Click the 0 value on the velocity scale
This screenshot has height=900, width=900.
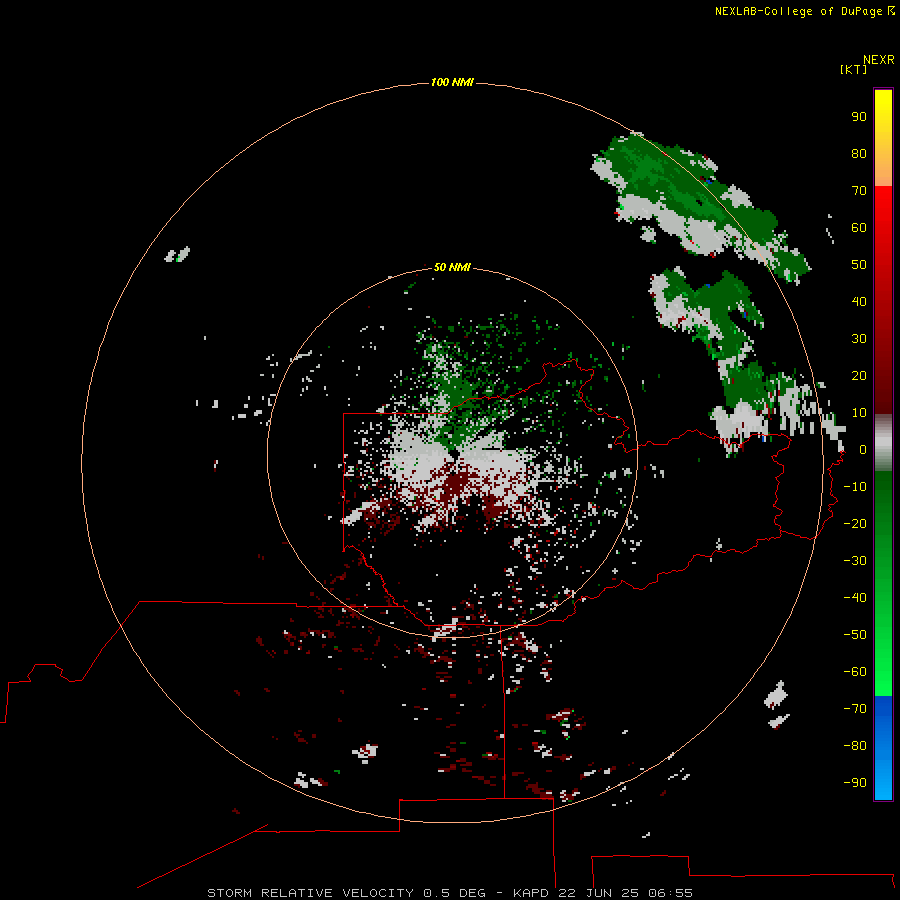pos(863,449)
